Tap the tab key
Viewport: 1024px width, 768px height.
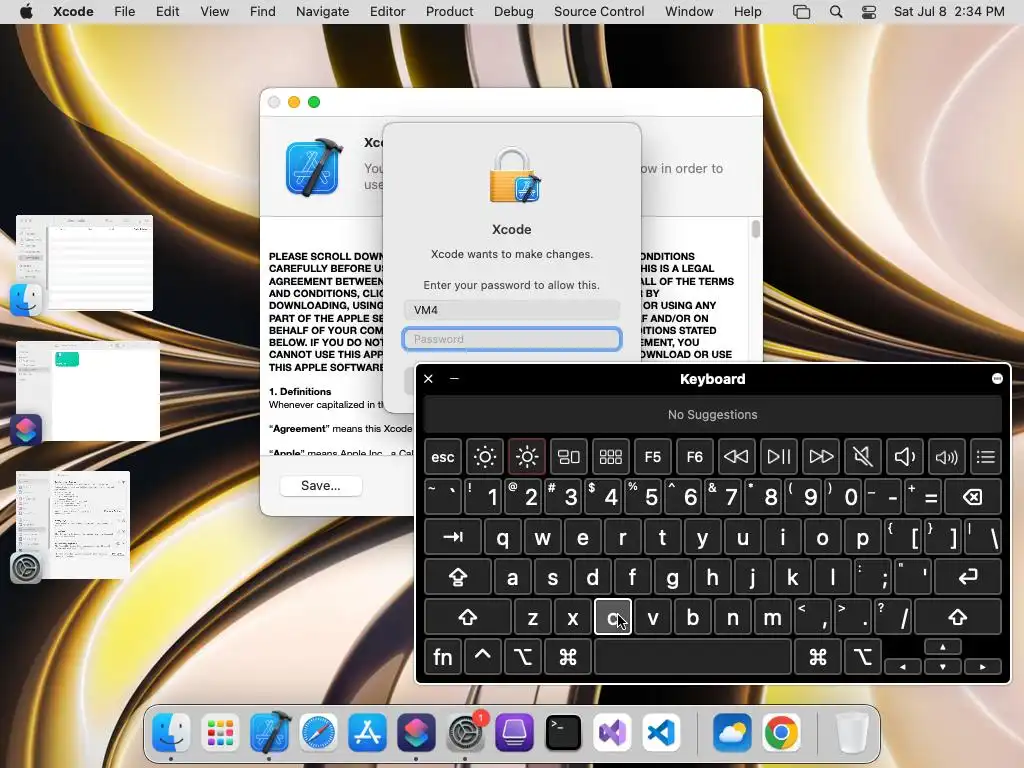(453, 537)
